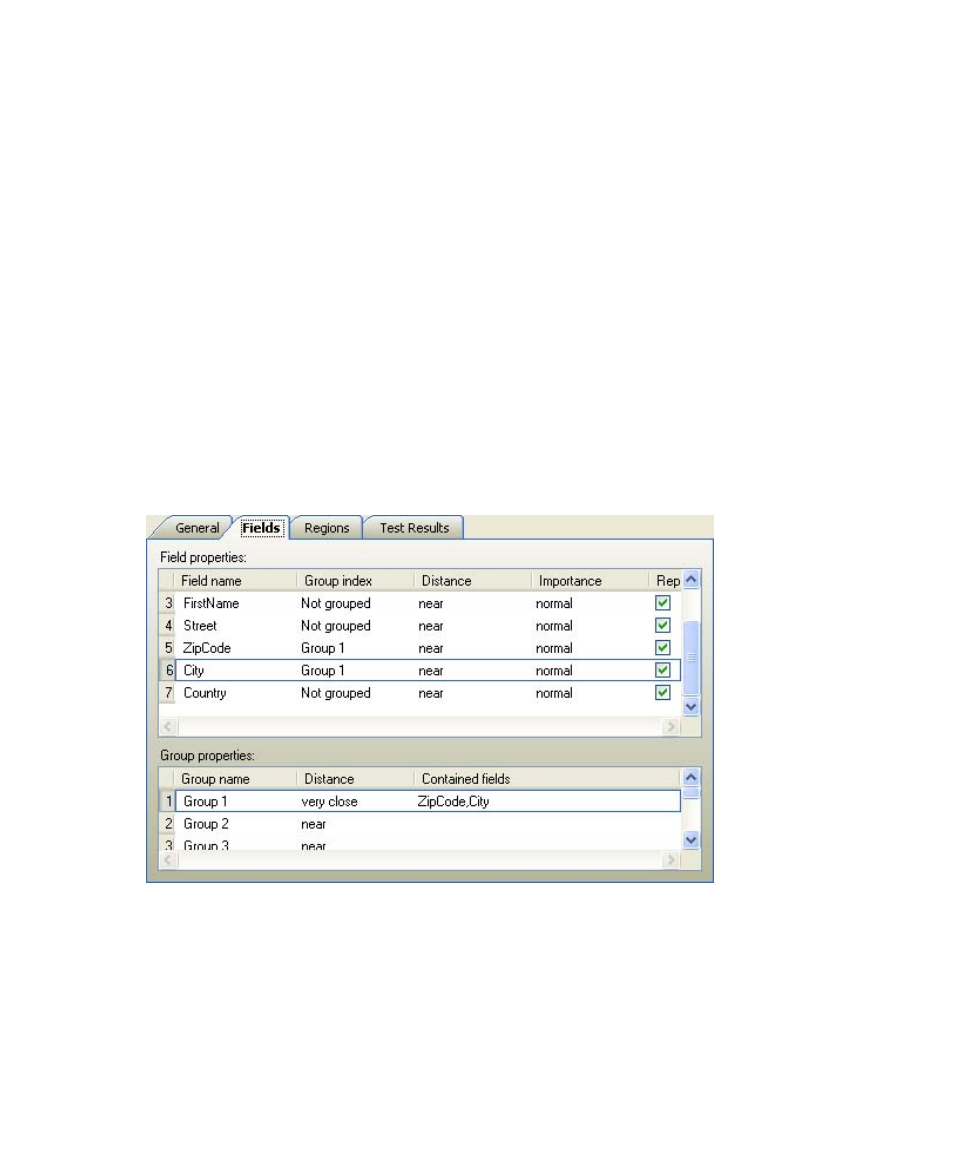Click Group 1 cell of ZipCode row
This screenshot has height=1164, width=954.
[x=355, y=647]
